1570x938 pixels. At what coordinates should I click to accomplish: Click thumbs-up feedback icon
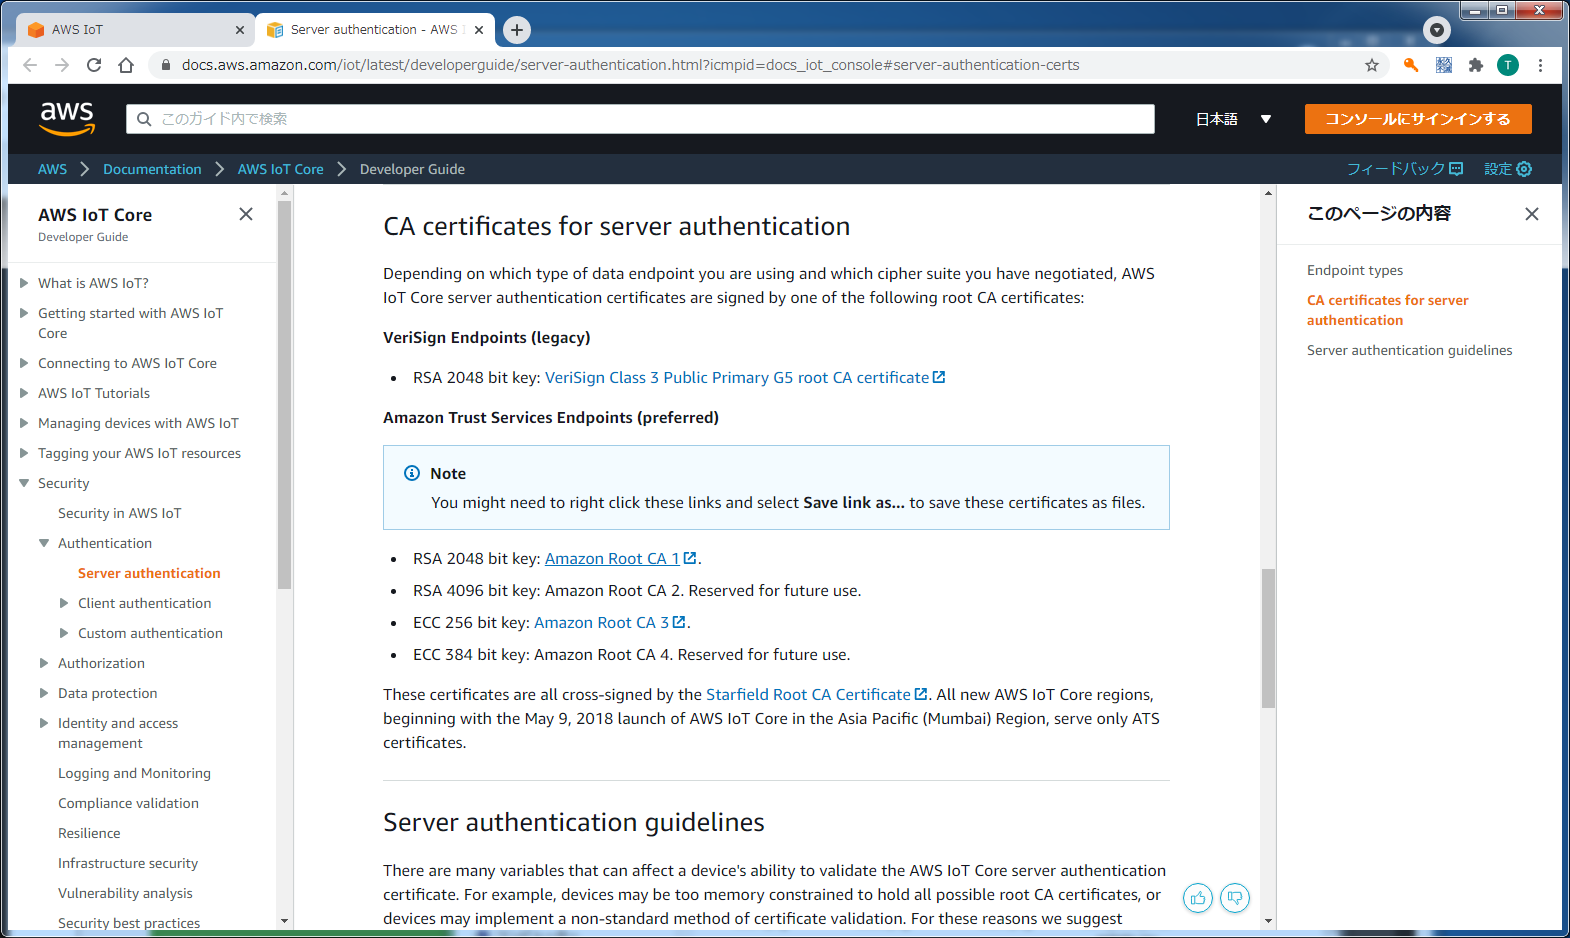1198,898
